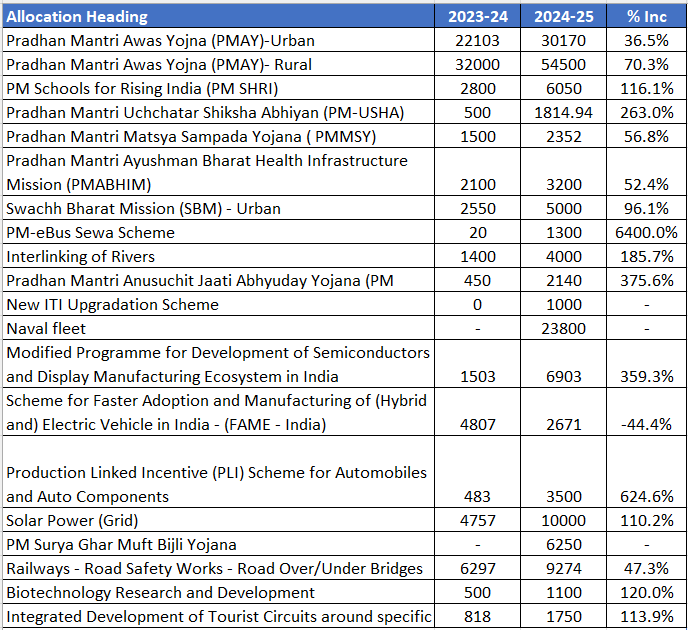The width and height of the screenshot is (688, 630).
Task: Select cell with value 30170
Action: click(563, 40)
